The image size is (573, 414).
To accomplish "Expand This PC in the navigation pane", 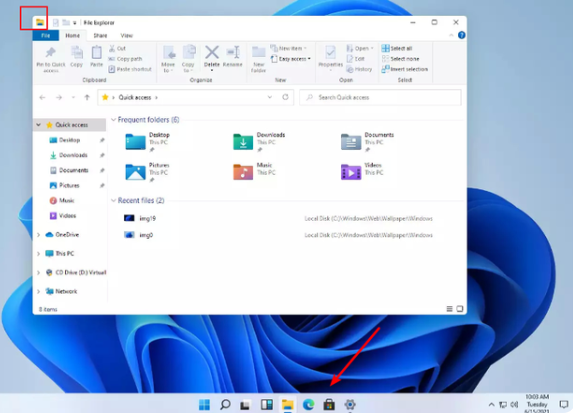I will 38,254.
